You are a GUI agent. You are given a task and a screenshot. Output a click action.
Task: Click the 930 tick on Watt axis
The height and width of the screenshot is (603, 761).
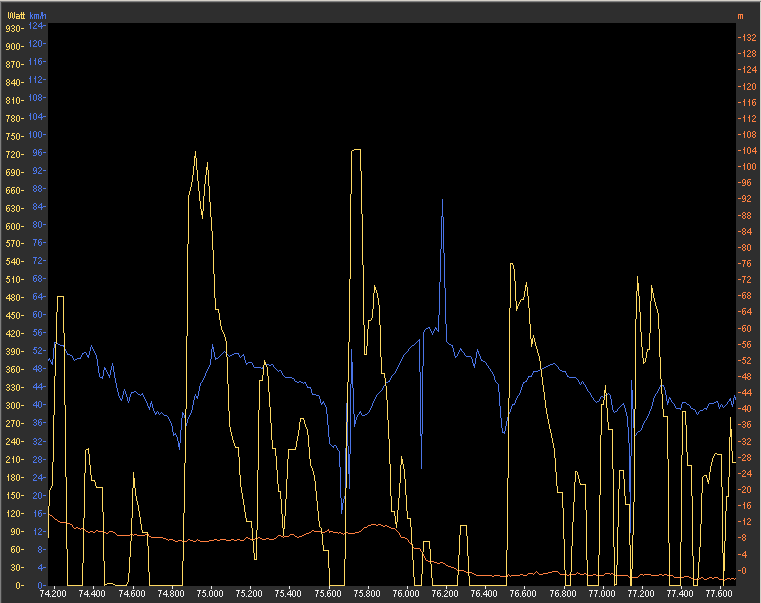tap(13, 28)
